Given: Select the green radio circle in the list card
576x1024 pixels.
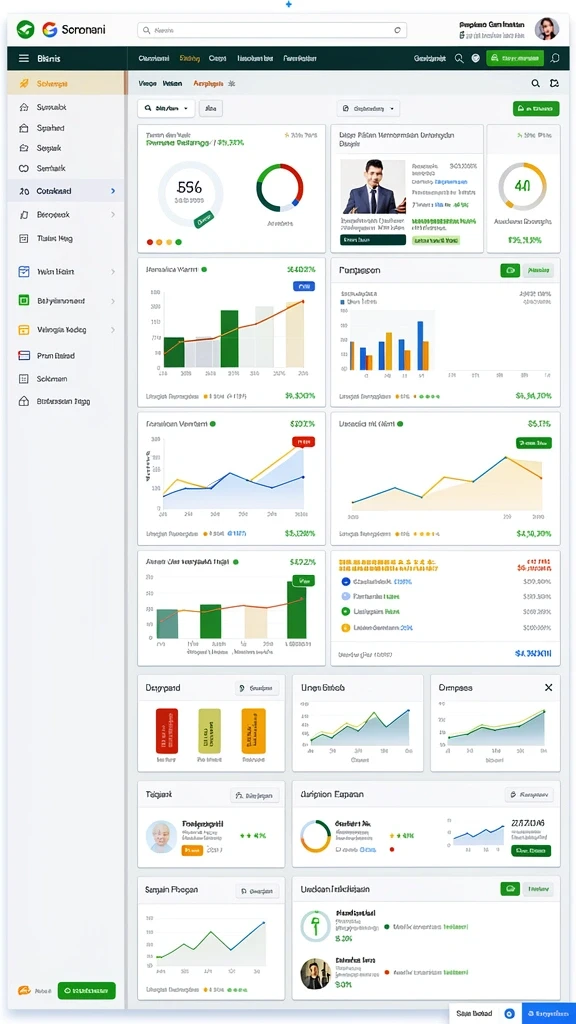Looking at the screenshot, I should [x=346, y=612].
